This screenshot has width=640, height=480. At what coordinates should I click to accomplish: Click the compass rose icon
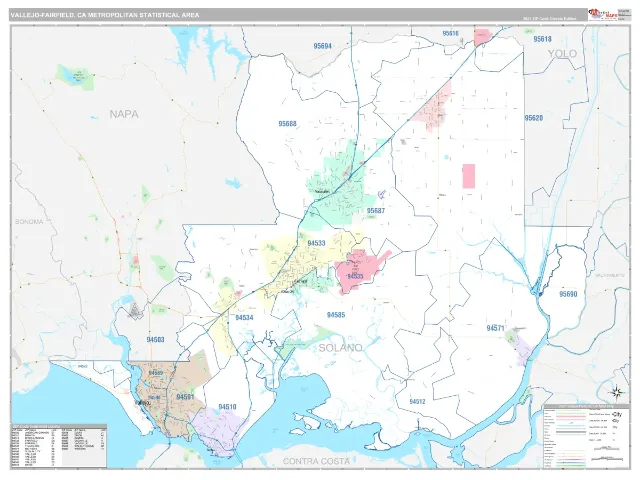(618, 393)
